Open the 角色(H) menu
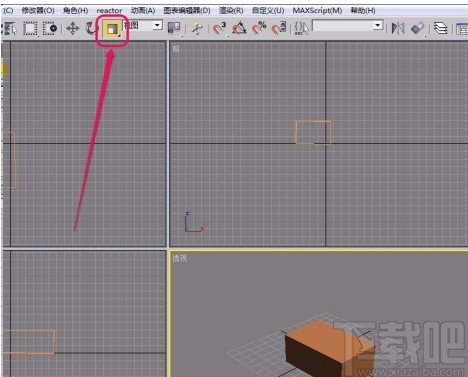The width and height of the screenshot is (468, 377). [x=76, y=10]
